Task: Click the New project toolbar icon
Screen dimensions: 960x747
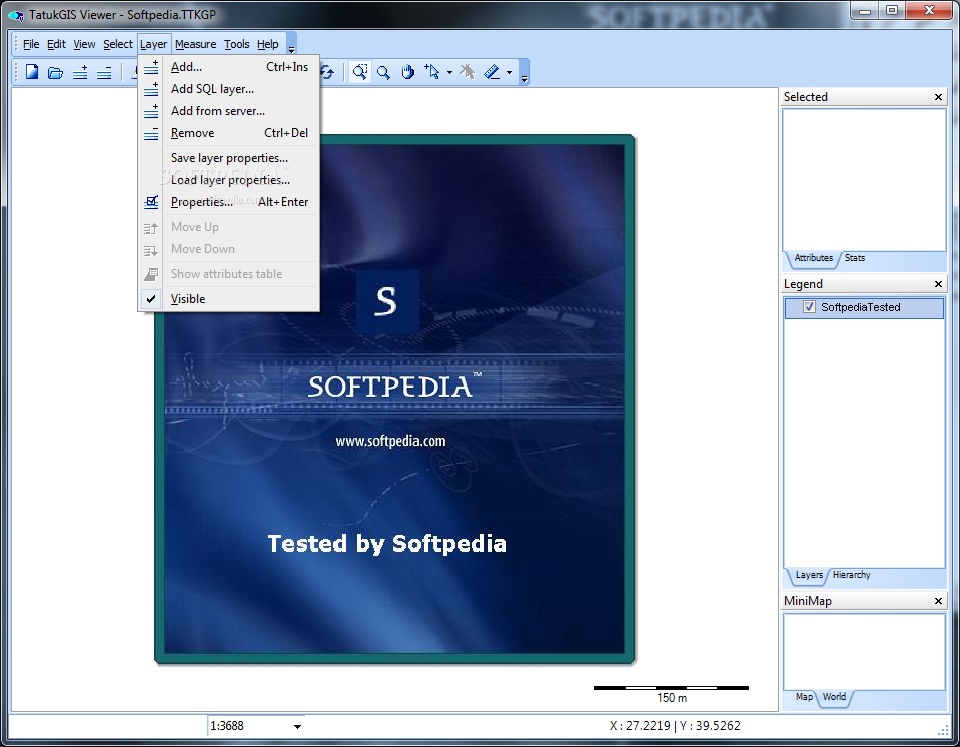Action: 32,72
